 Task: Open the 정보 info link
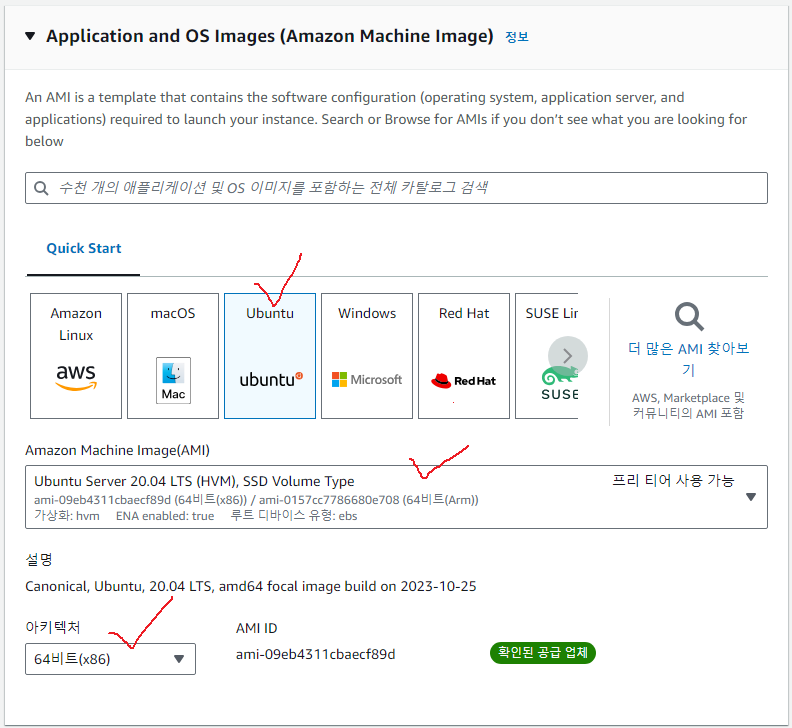click(517, 37)
